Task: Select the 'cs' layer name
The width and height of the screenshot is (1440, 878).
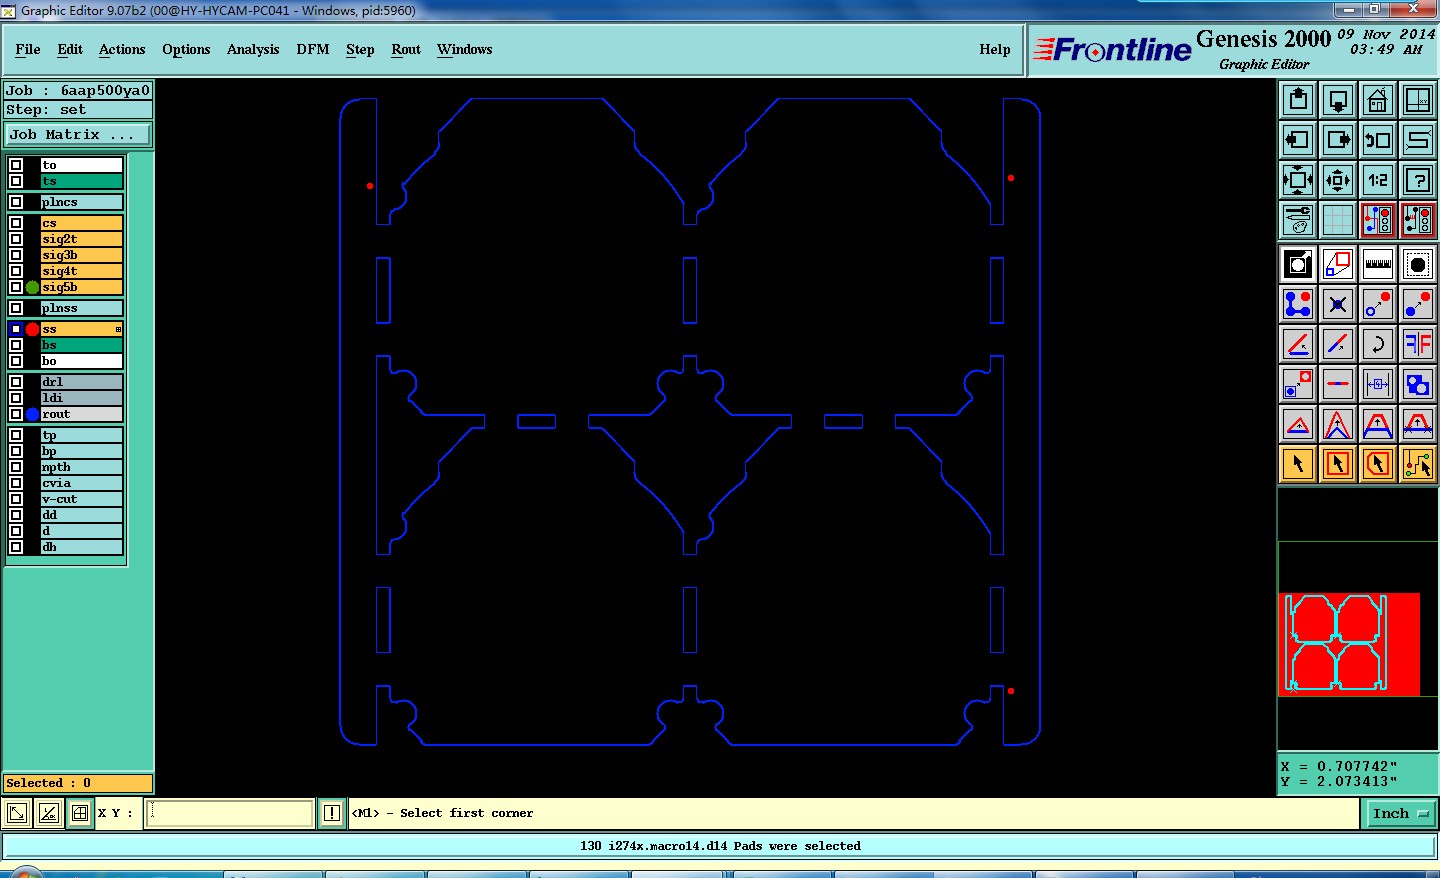Action: point(81,223)
